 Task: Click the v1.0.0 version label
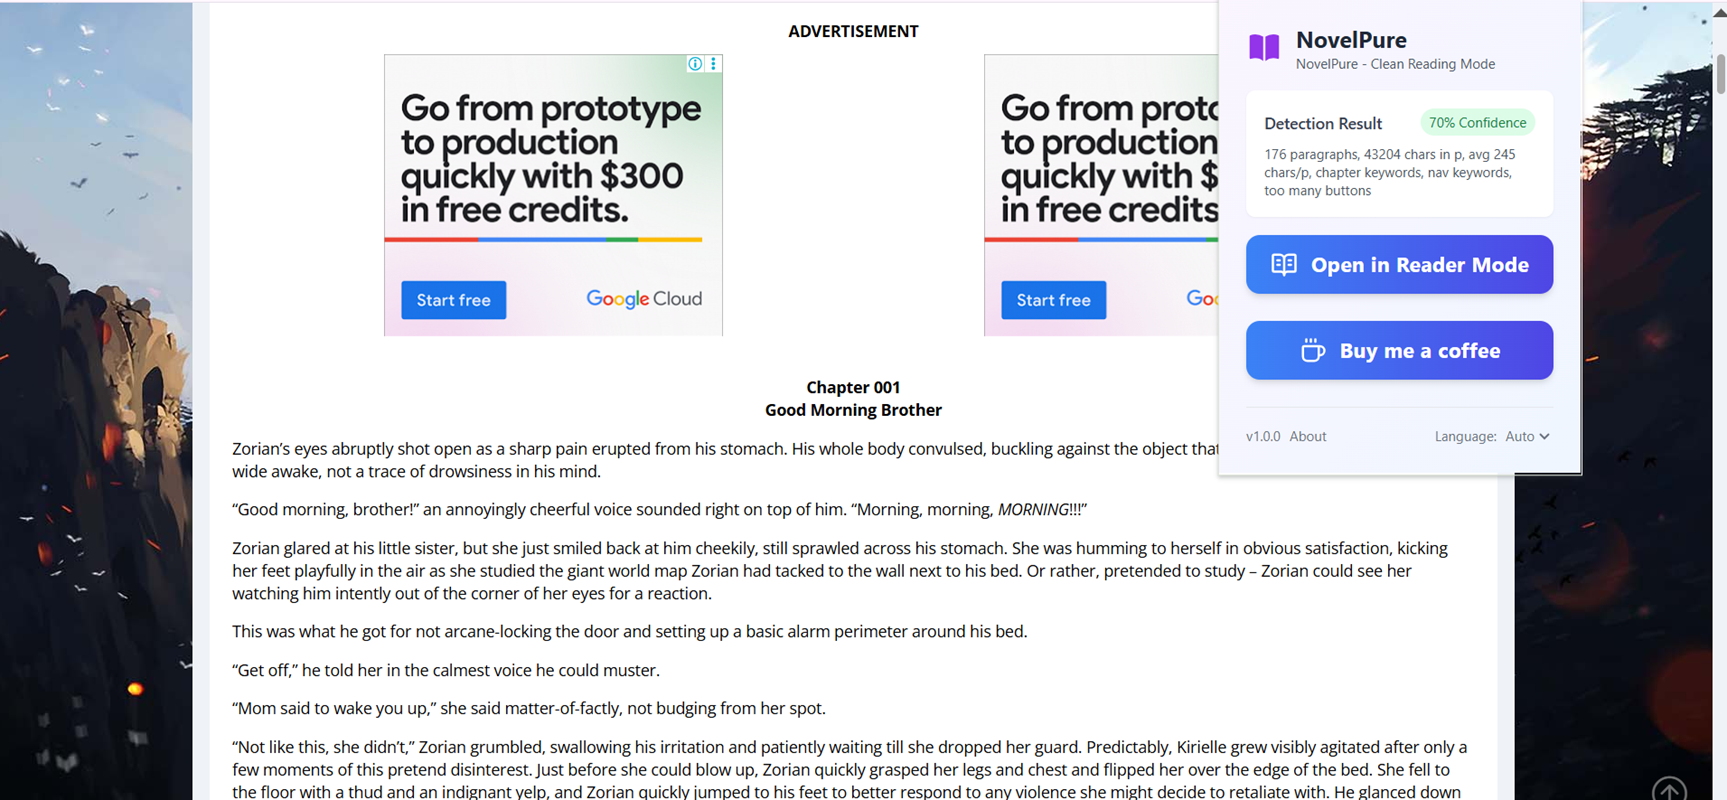click(x=1263, y=436)
